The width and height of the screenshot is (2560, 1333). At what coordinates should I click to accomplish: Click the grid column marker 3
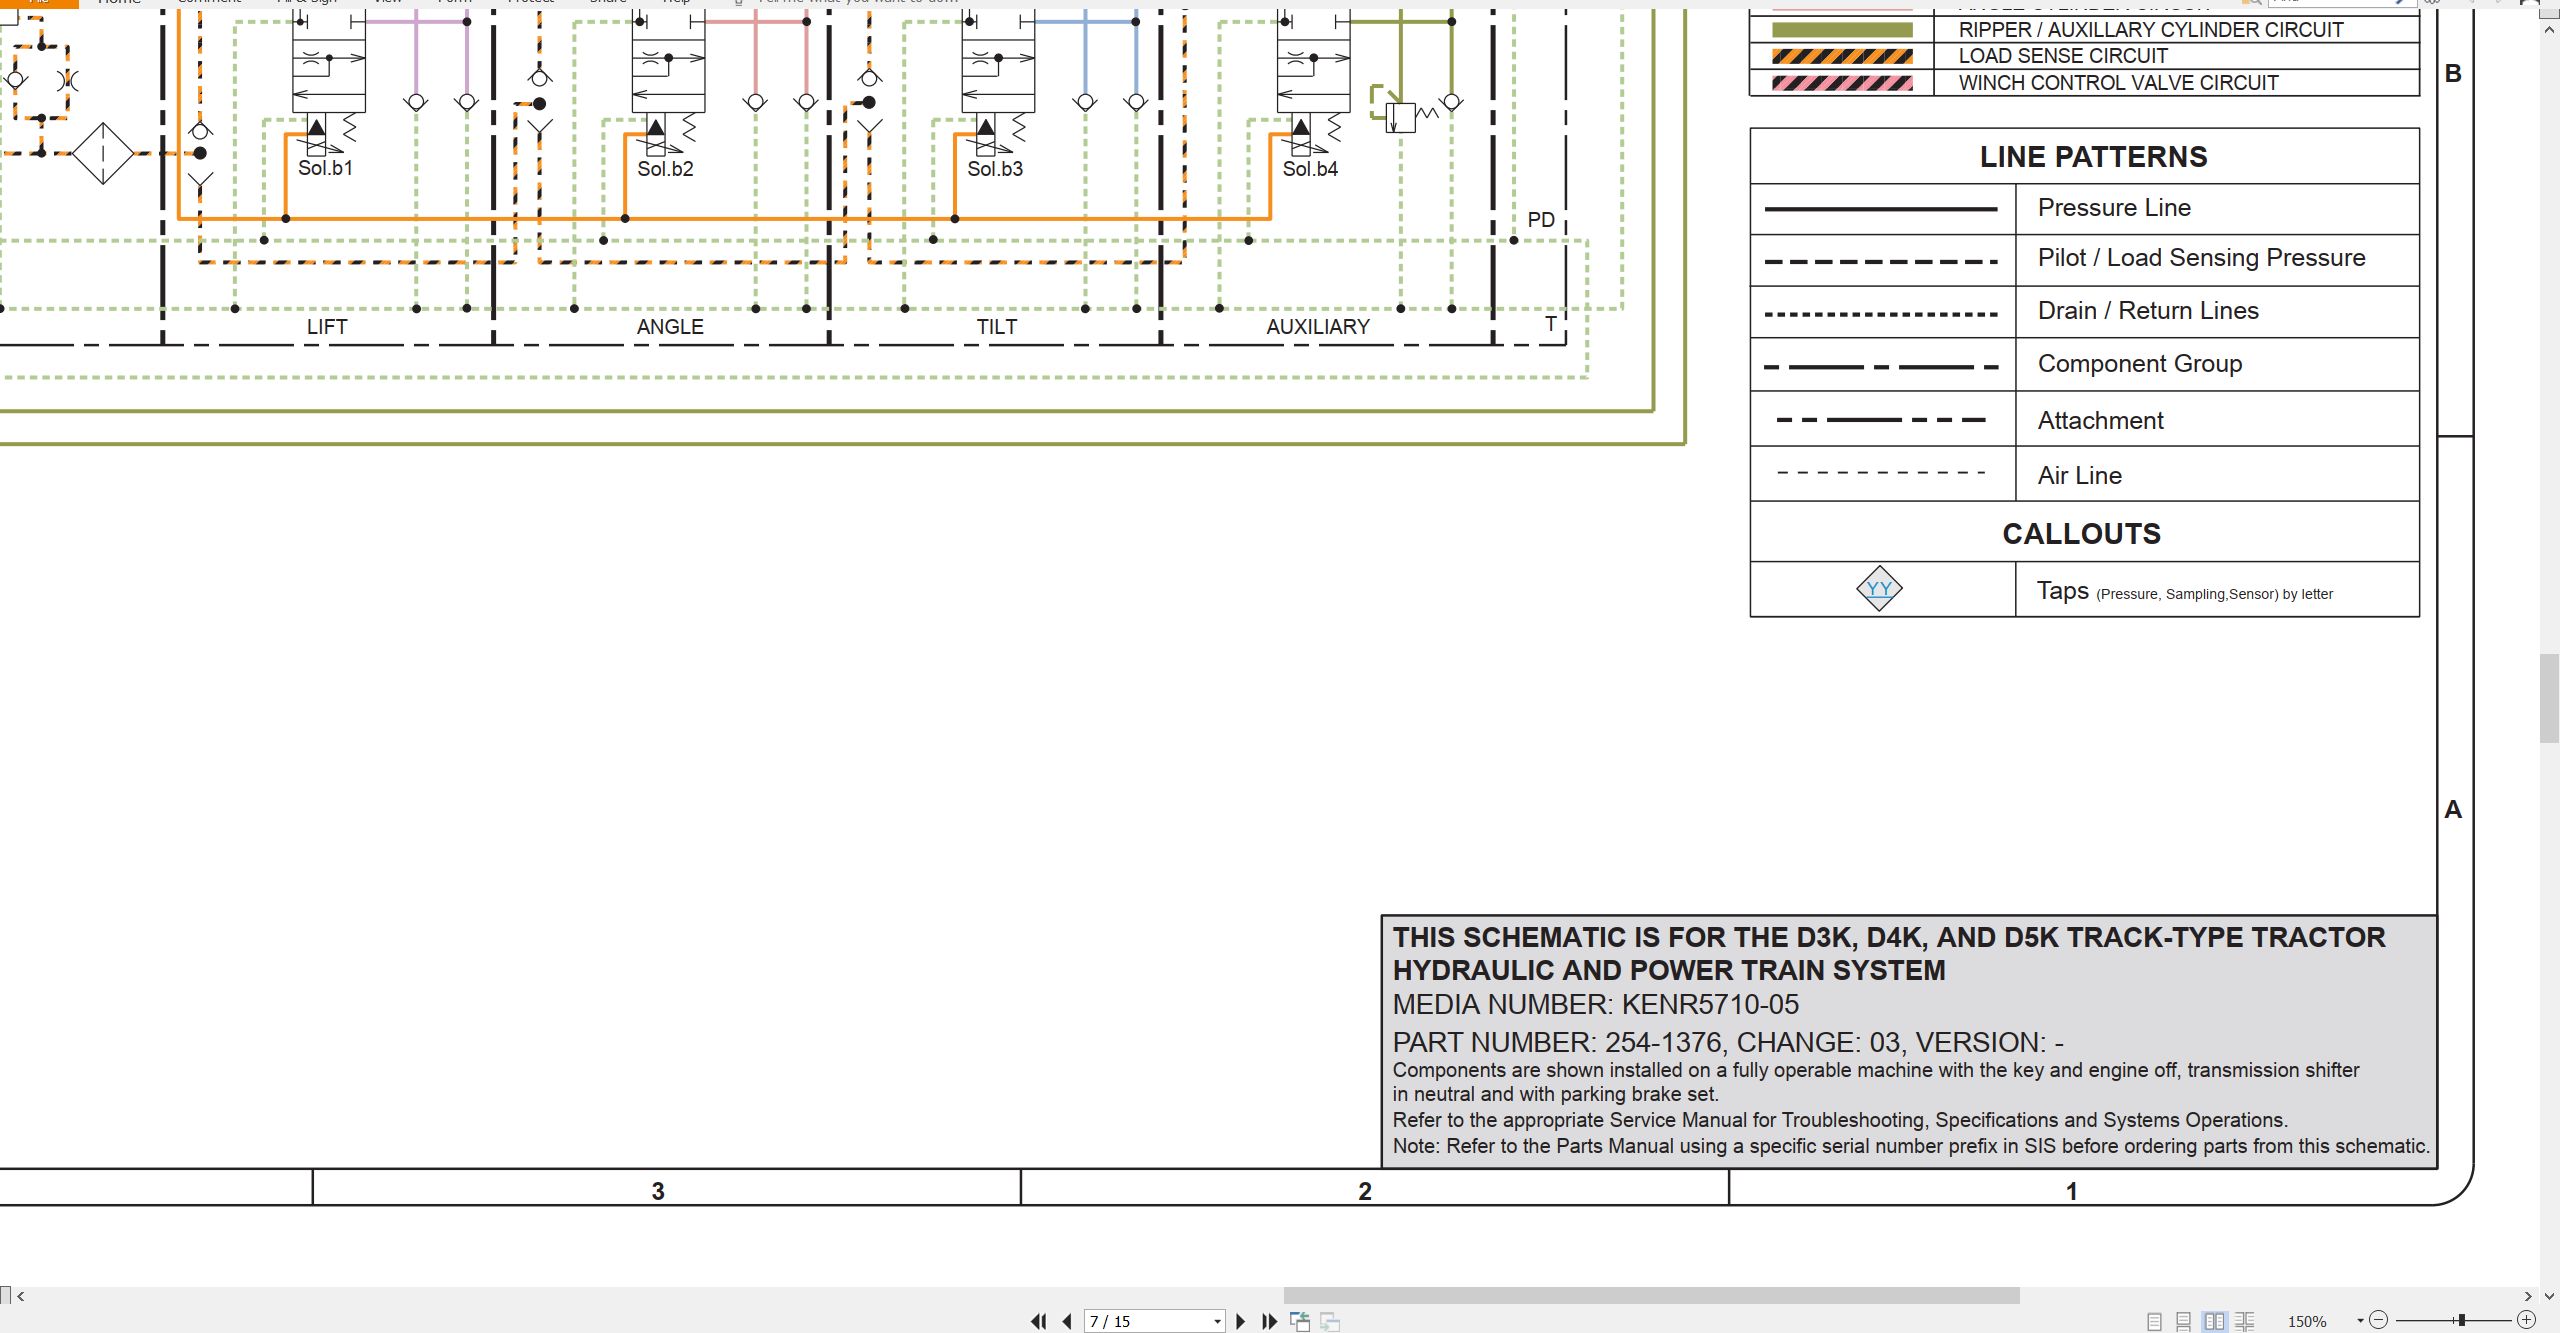coord(658,1191)
